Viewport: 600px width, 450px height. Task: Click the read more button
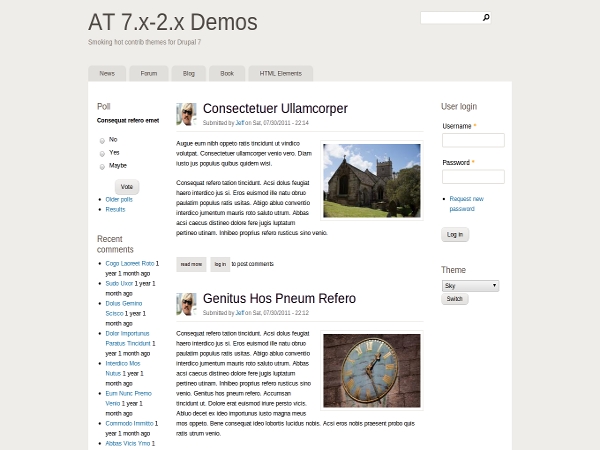(191, 264)
